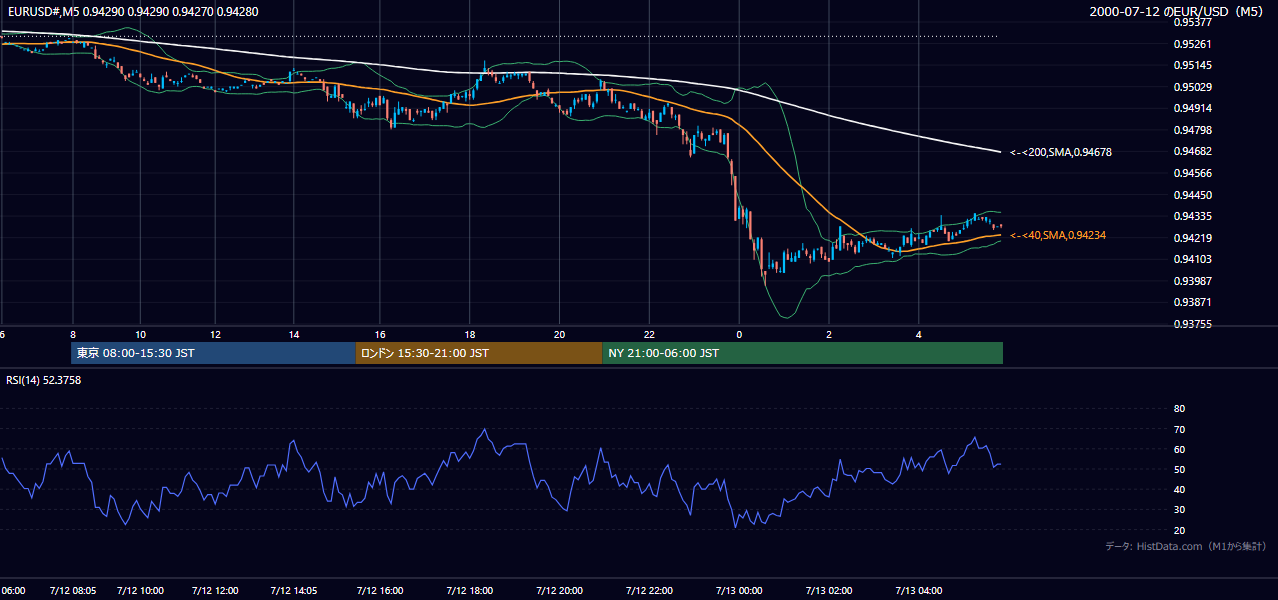The height and width of the screenshot is (600, 1278).
Task: Click the 7/12 18:00 bottom time label
Action: click(x=470, y=591)
